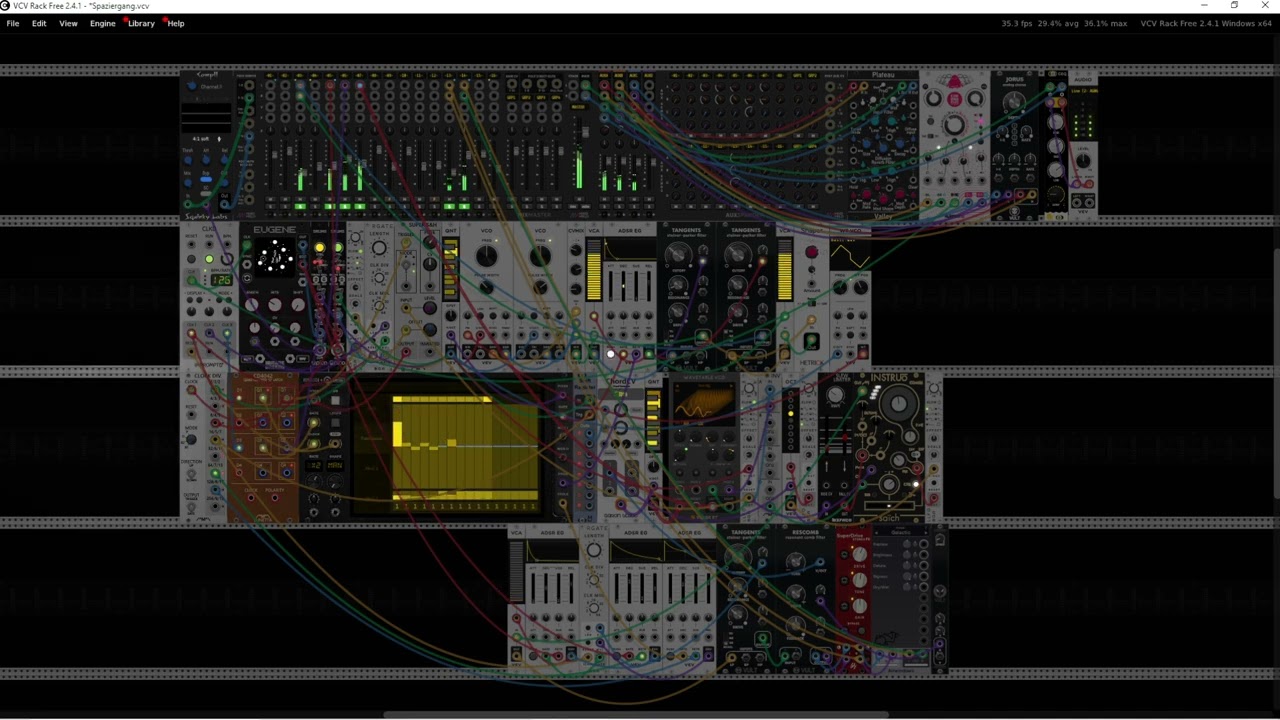The height and width of the screenshot is (720, 1280).
Task: Click the LENGTH knob on Eugene module
Action: pyautogui.click(x=252, y=305)
